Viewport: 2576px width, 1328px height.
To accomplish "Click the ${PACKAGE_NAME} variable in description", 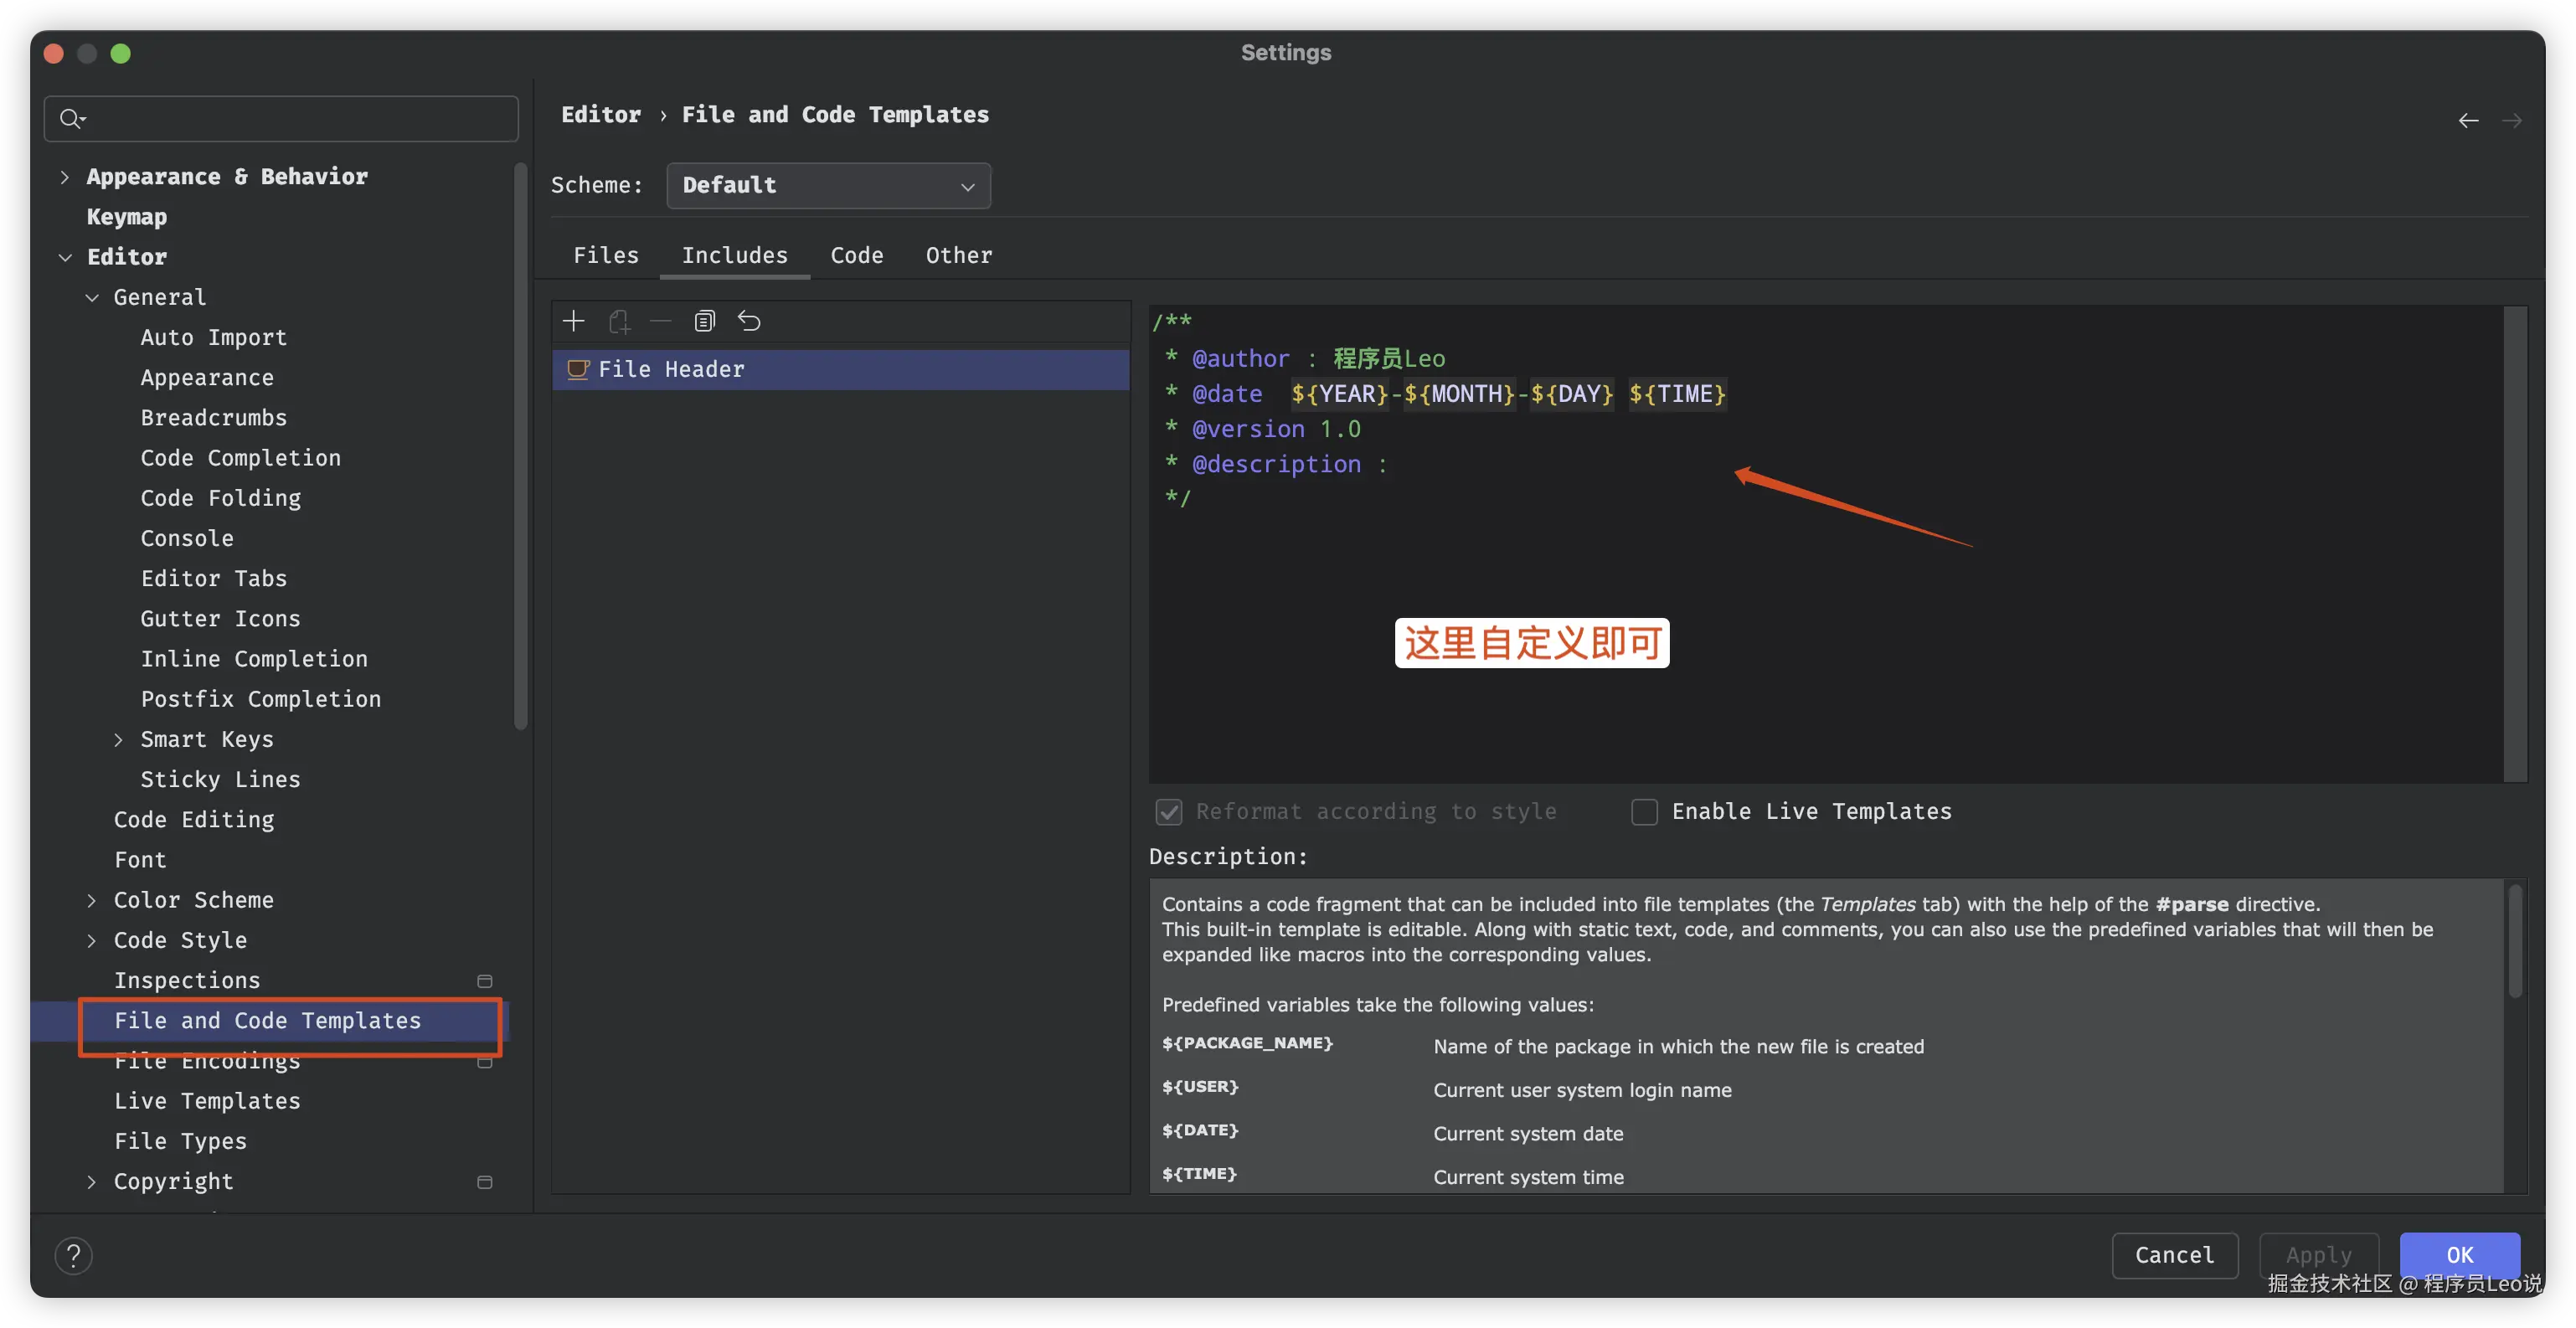I will click(x=1247, y=1043).
